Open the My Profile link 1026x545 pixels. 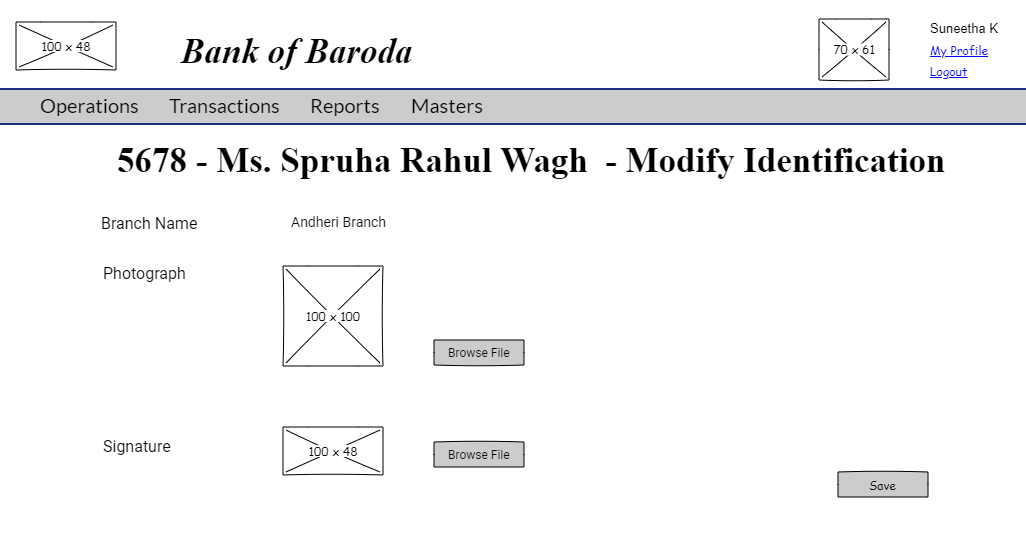(x=958, y=51)
